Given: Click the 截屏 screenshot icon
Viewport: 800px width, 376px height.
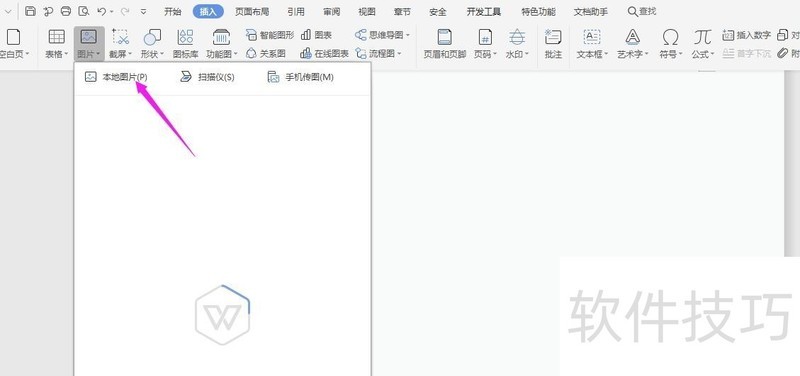Looking at the screenshot, I should tap(120, 37).
